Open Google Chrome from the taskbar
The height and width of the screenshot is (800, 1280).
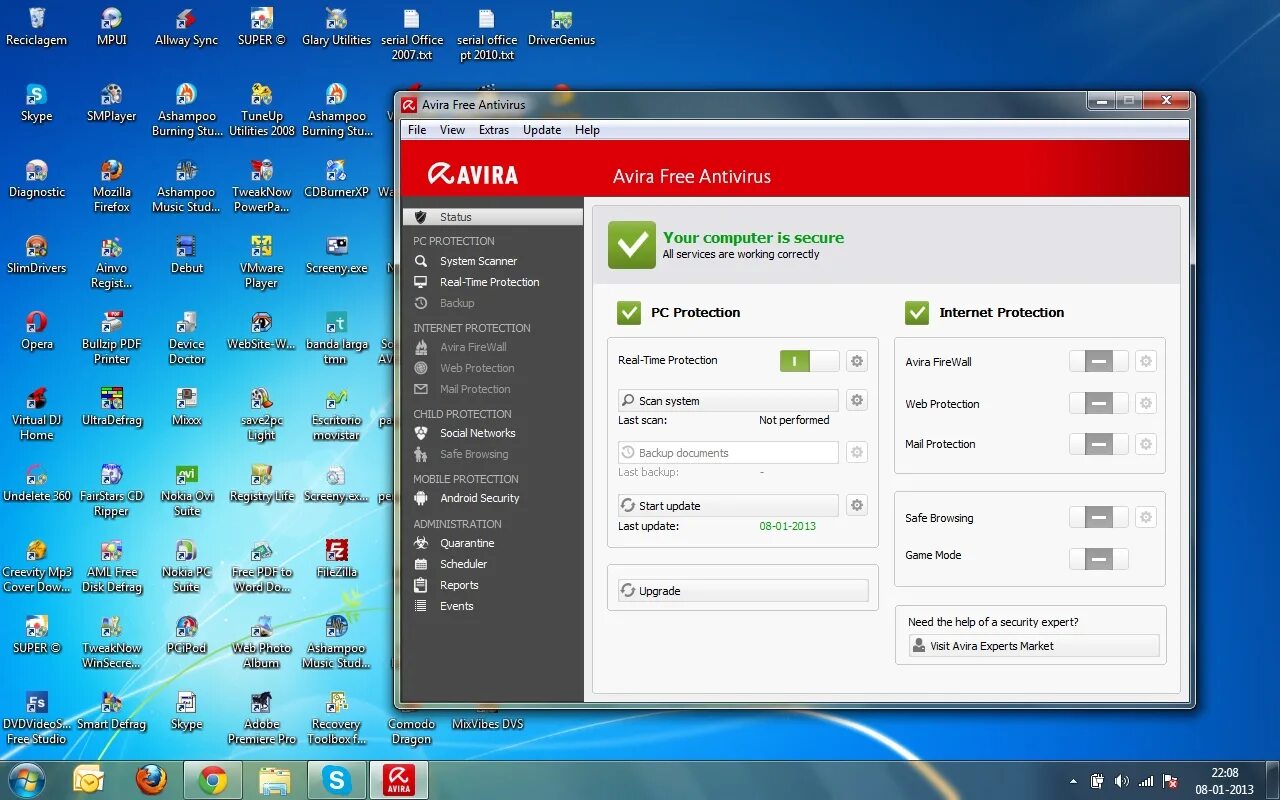[x=212, y=780]
